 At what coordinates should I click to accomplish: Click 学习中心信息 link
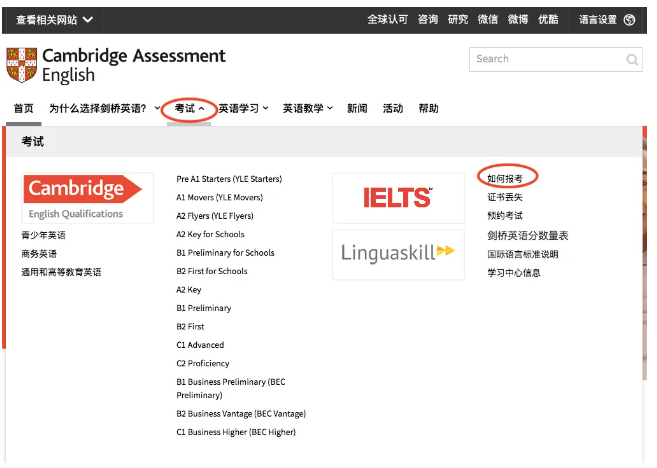point(514,273)
